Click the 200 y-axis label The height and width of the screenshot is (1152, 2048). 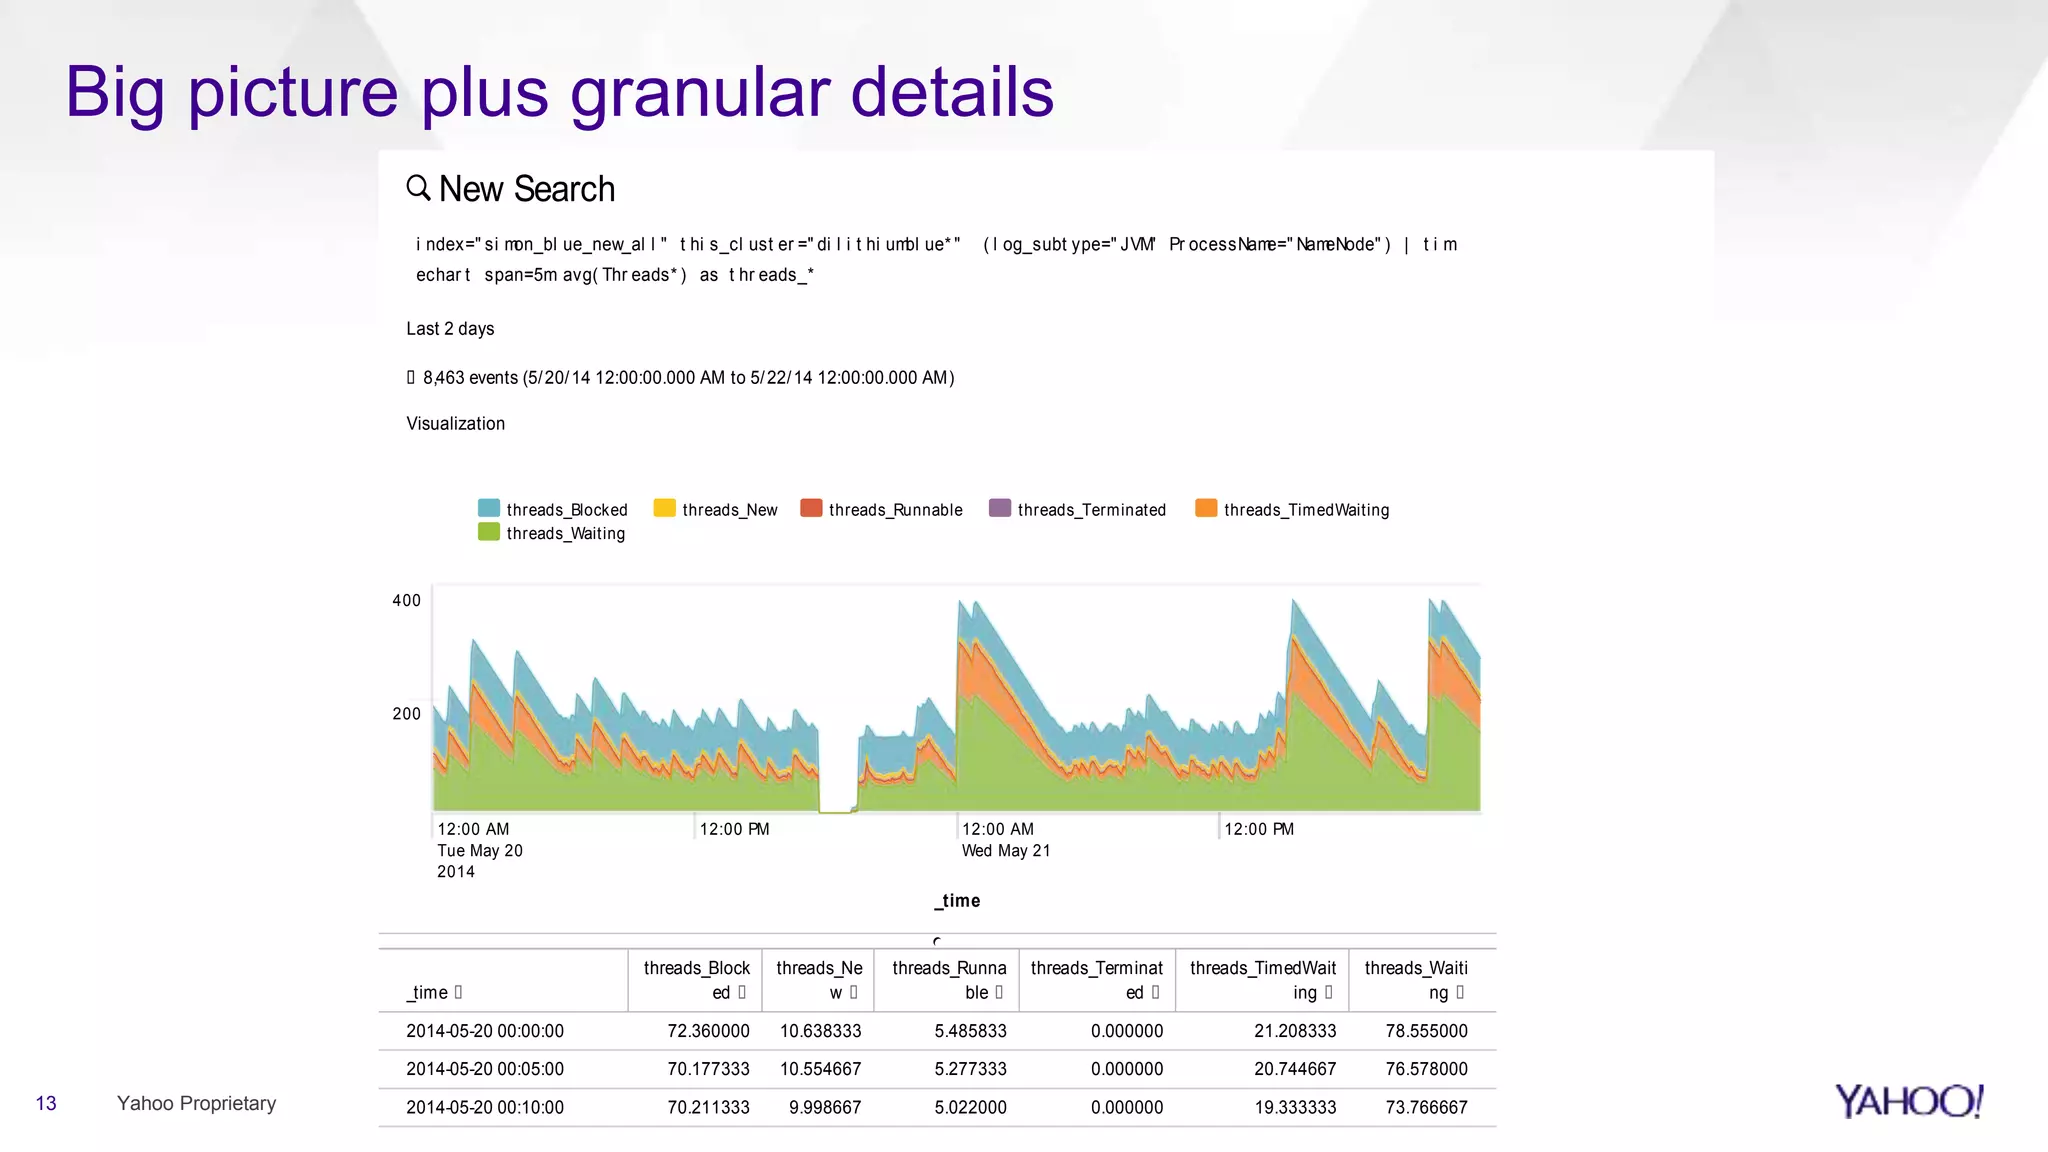406,713
